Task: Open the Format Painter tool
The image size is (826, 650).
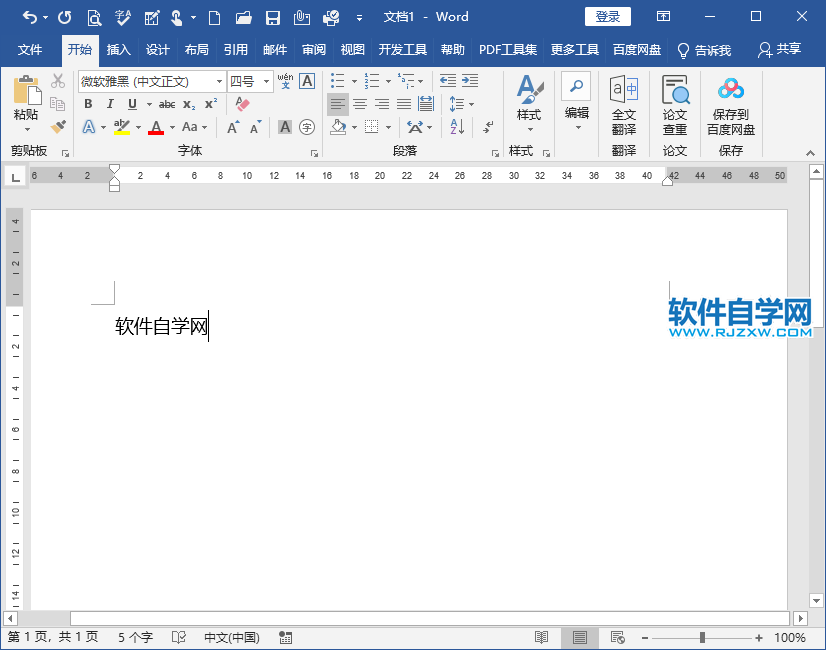Action: click(57, 127)
